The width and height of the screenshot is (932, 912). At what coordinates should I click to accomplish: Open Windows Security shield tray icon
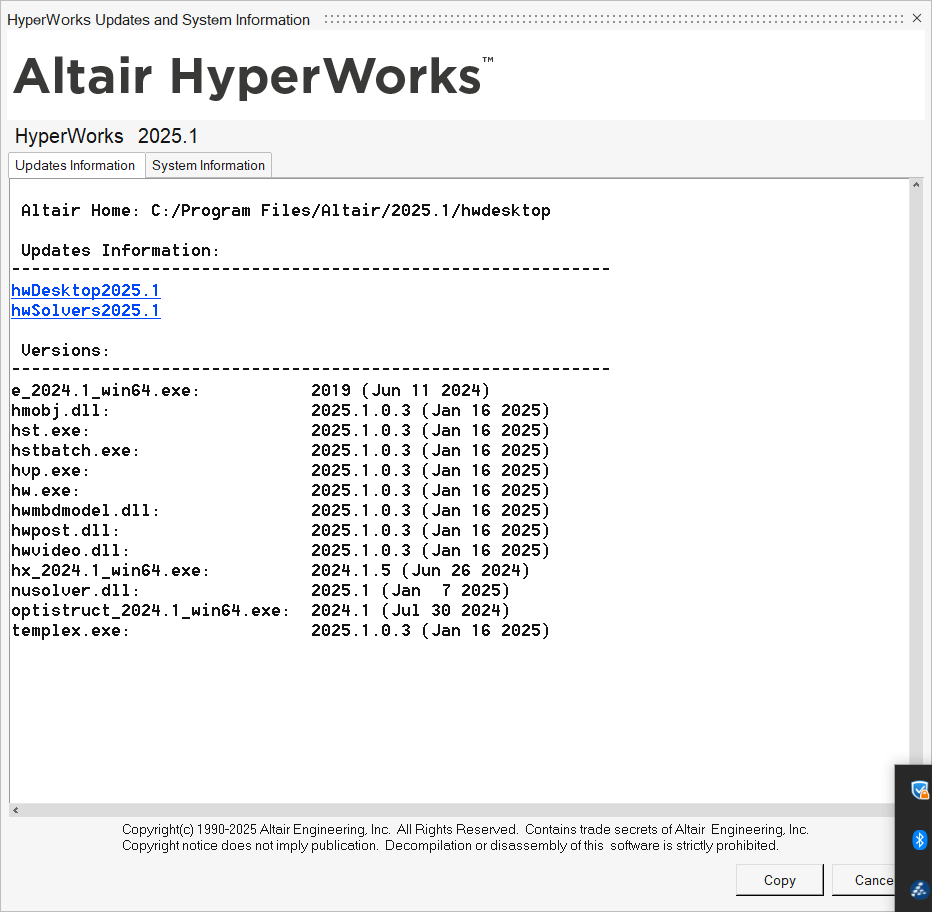[x=919, y=790]
